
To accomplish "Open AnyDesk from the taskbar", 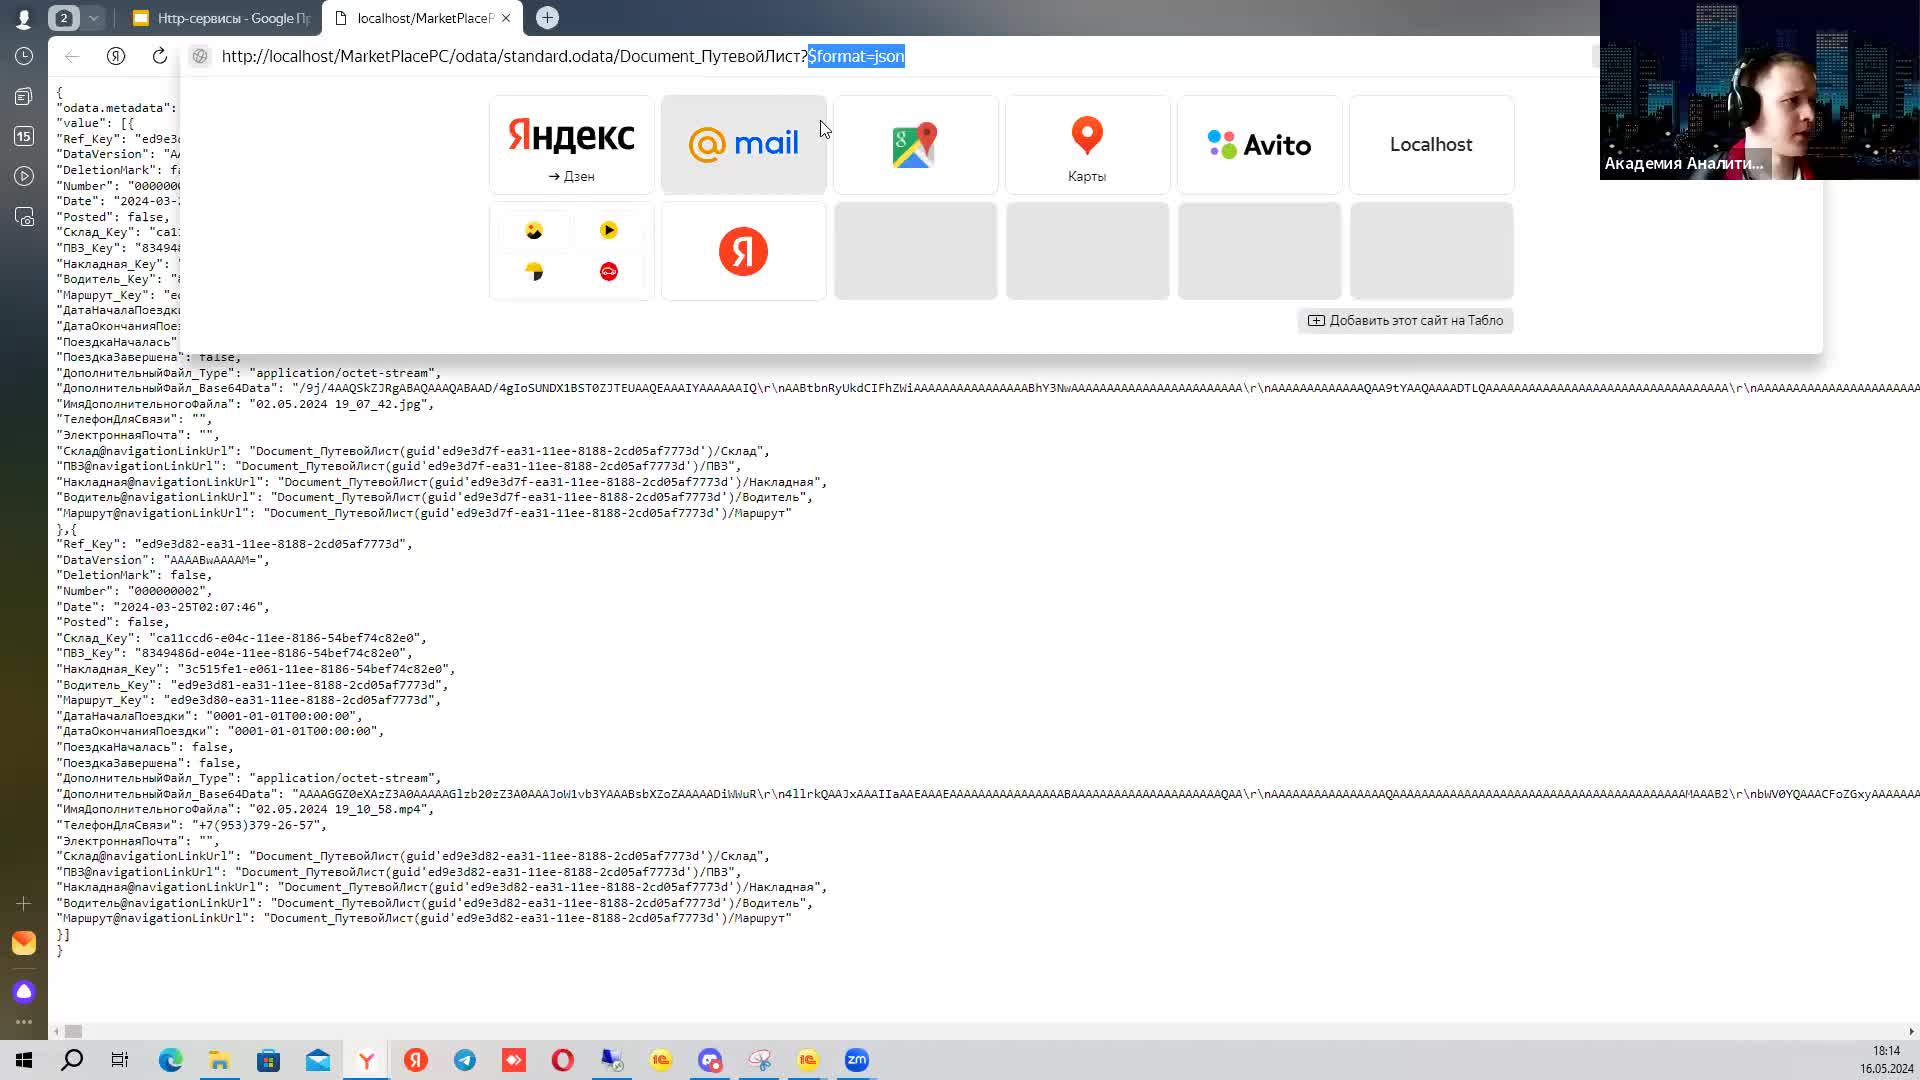I will pyautogui.click(x=514, y=1060).
